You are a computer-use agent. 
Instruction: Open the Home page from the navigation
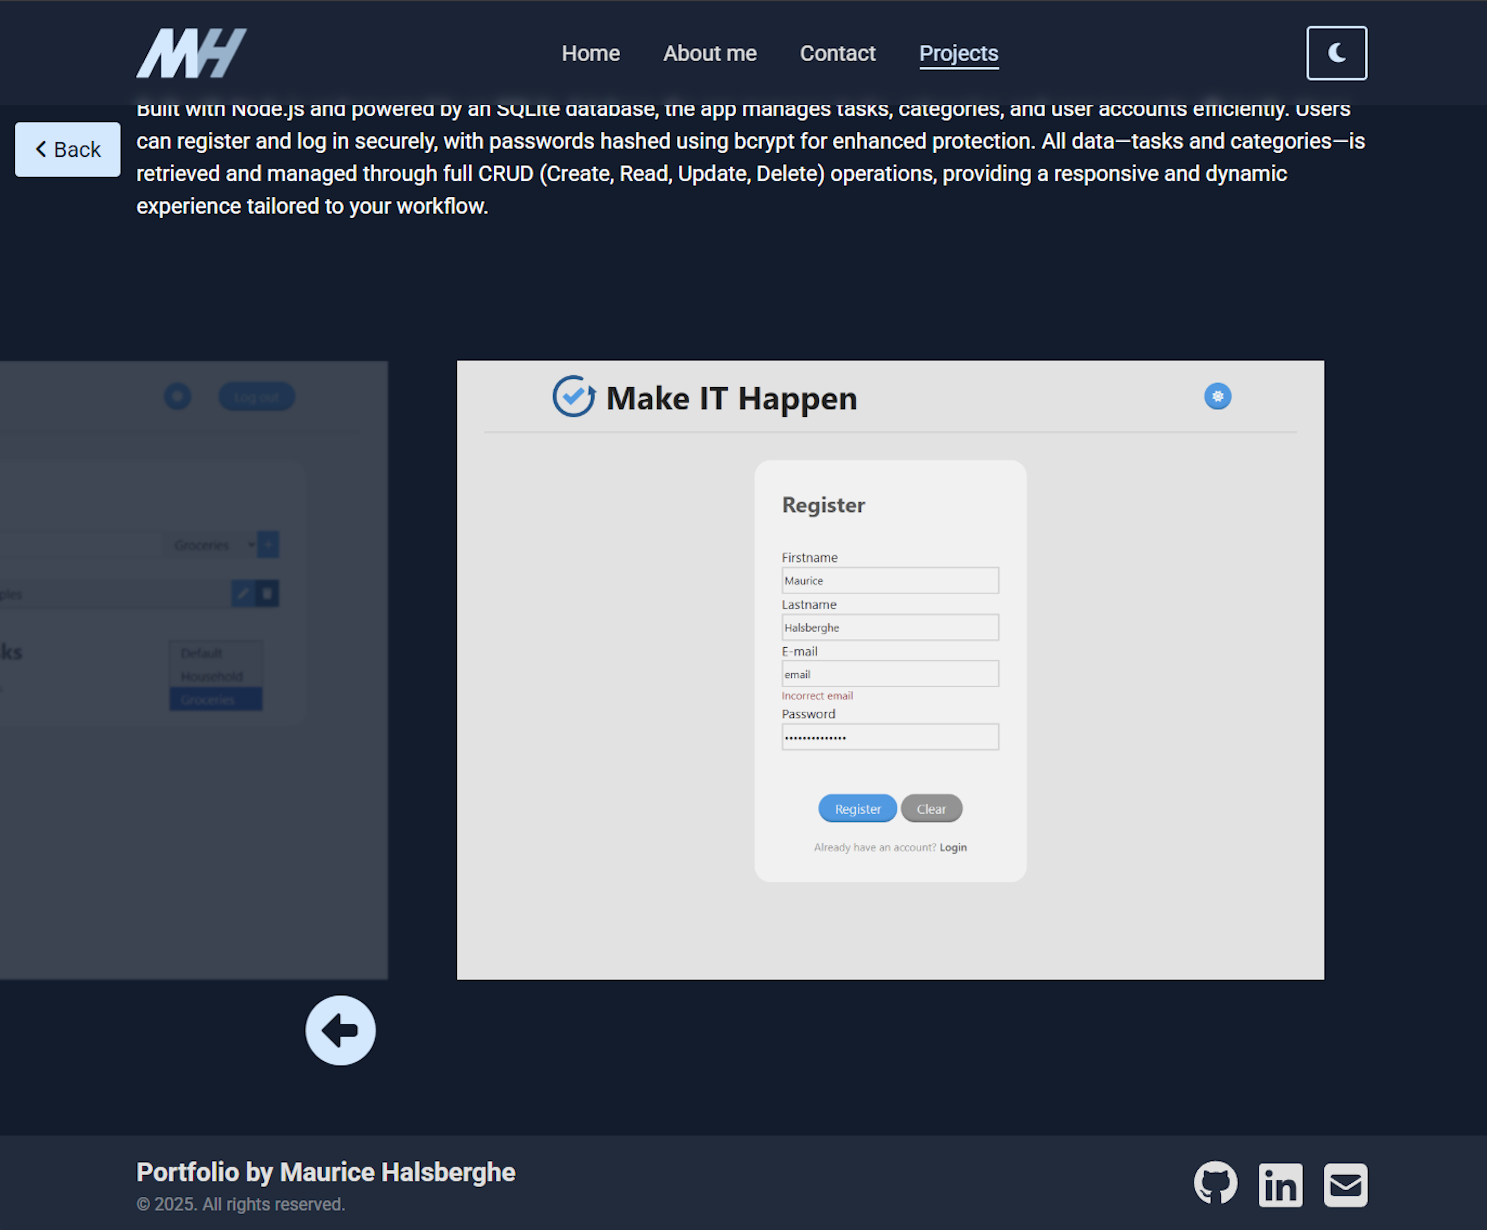click(590, 54)
